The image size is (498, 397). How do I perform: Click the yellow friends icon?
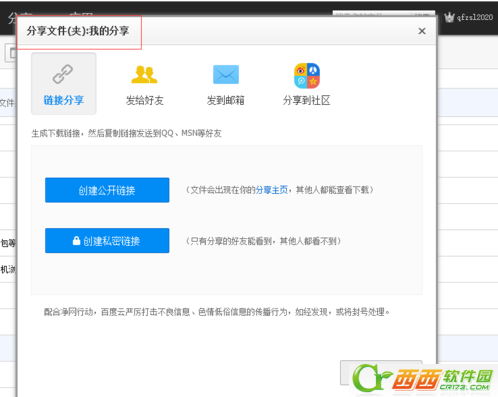144,74
